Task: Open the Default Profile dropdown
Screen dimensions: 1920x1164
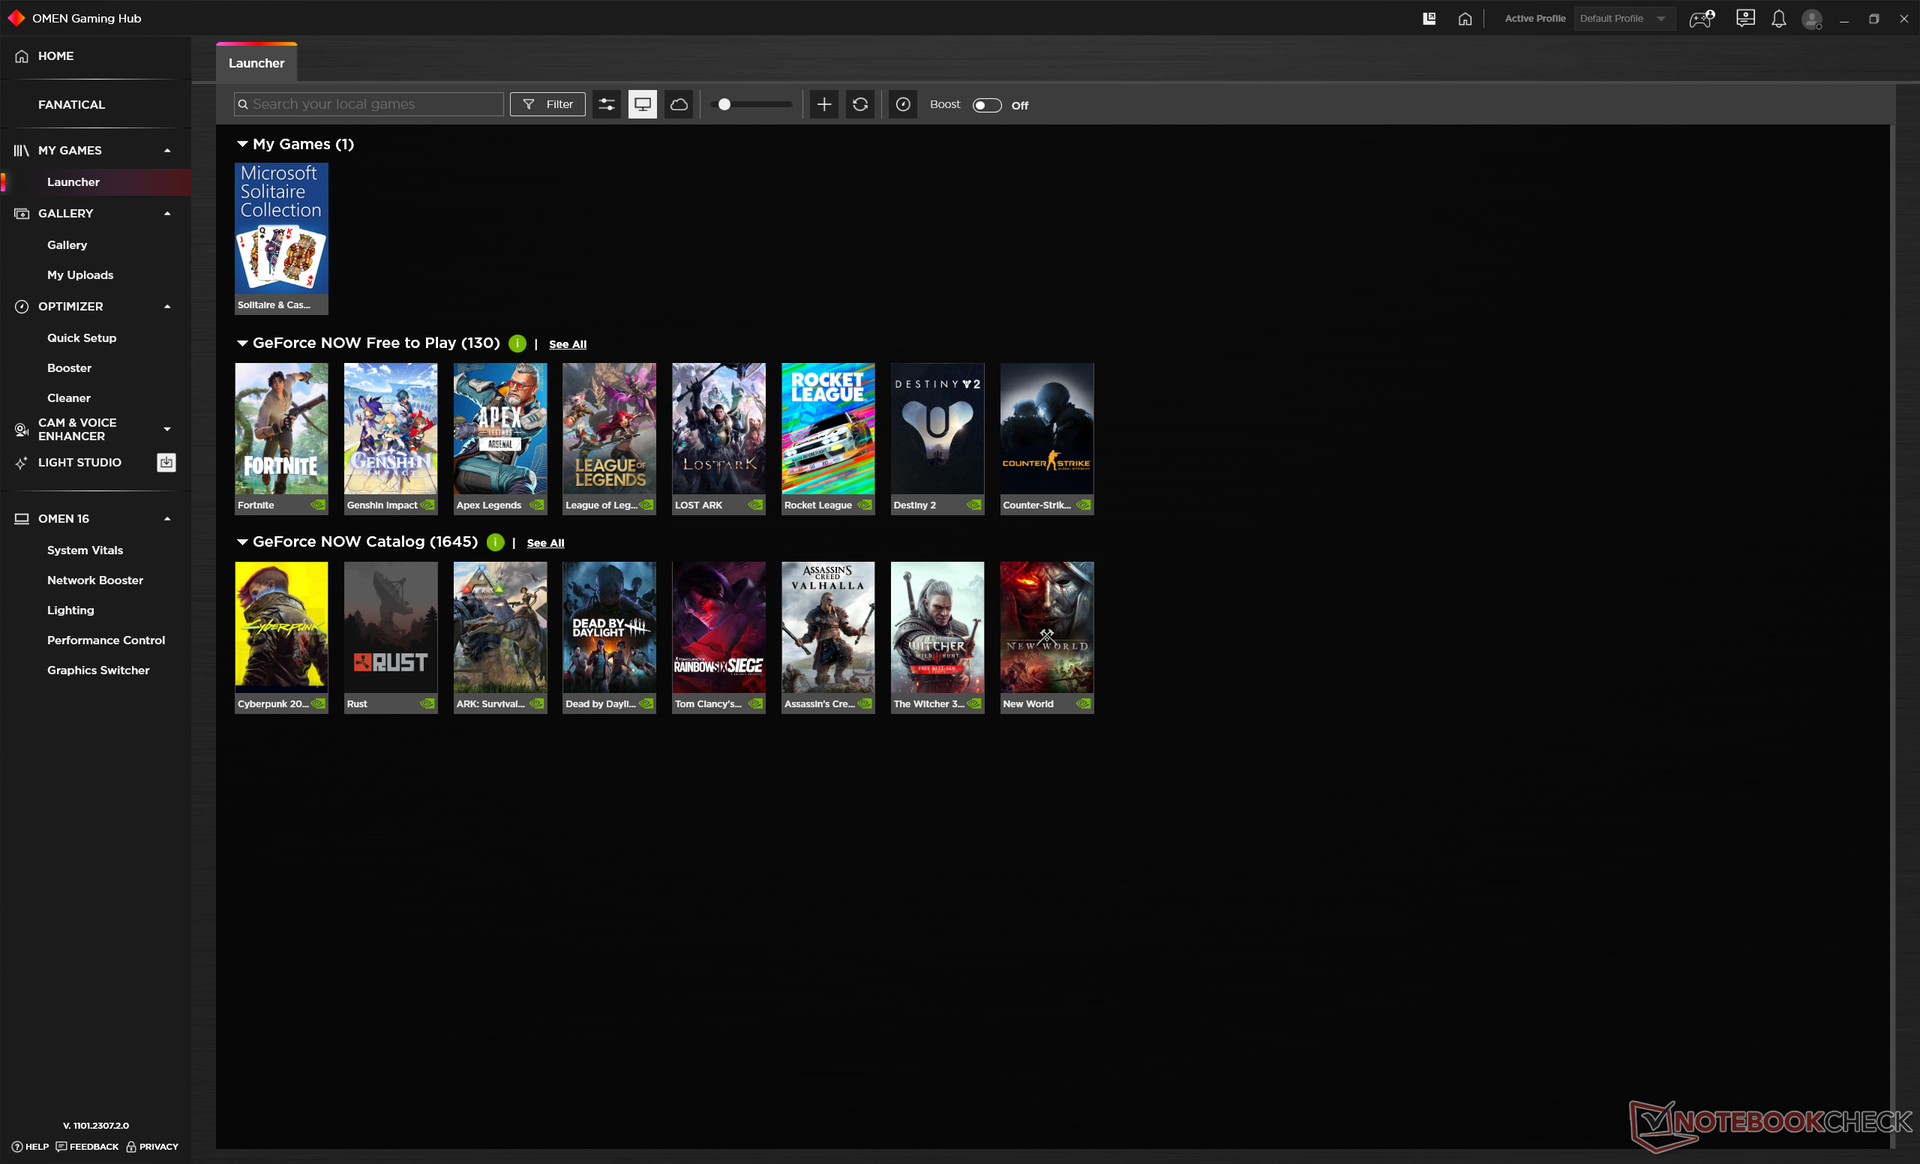Action: [1623, 19]
